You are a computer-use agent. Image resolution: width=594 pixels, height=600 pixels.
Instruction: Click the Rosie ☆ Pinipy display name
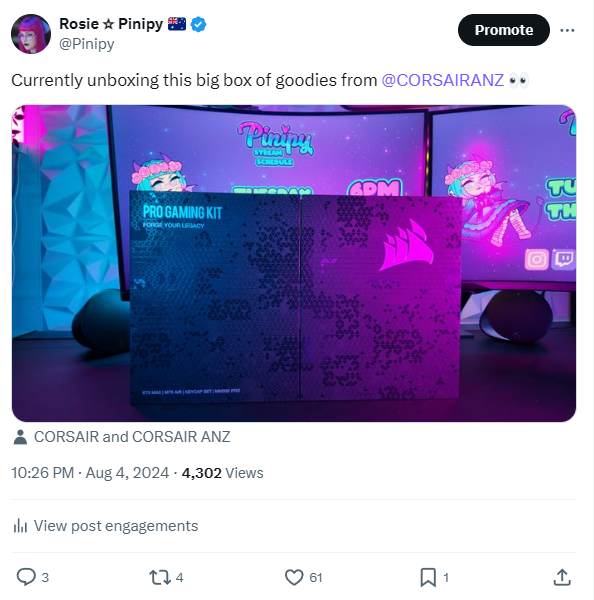pos(111,24)
